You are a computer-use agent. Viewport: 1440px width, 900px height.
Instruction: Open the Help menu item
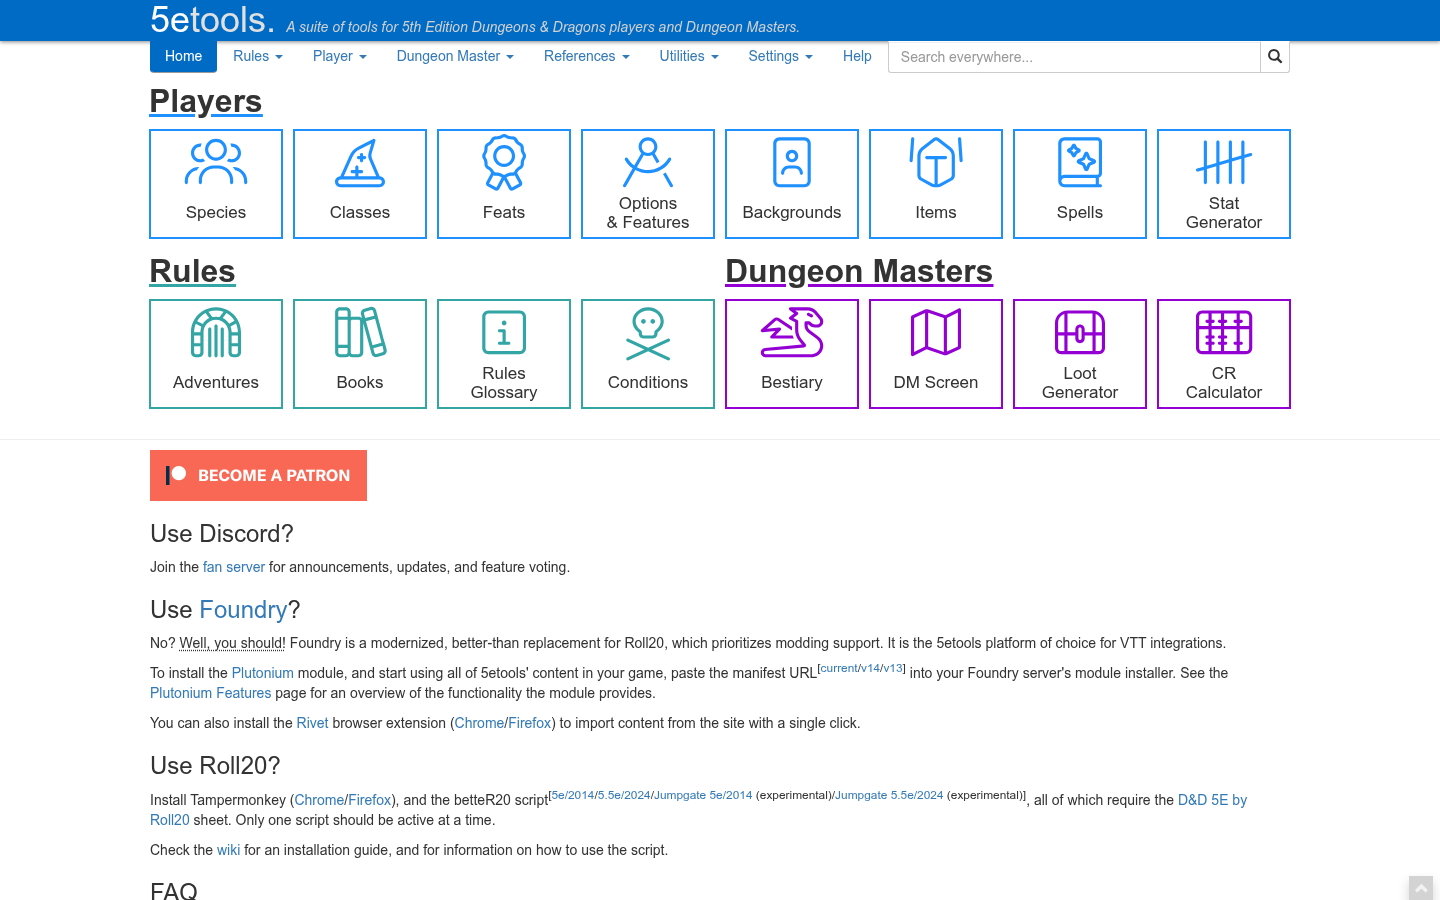click(857, 57)
